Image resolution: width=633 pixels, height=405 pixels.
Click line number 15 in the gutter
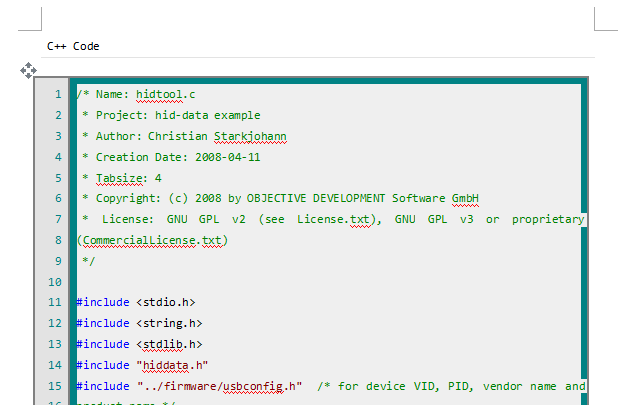(x=56, y=386)
